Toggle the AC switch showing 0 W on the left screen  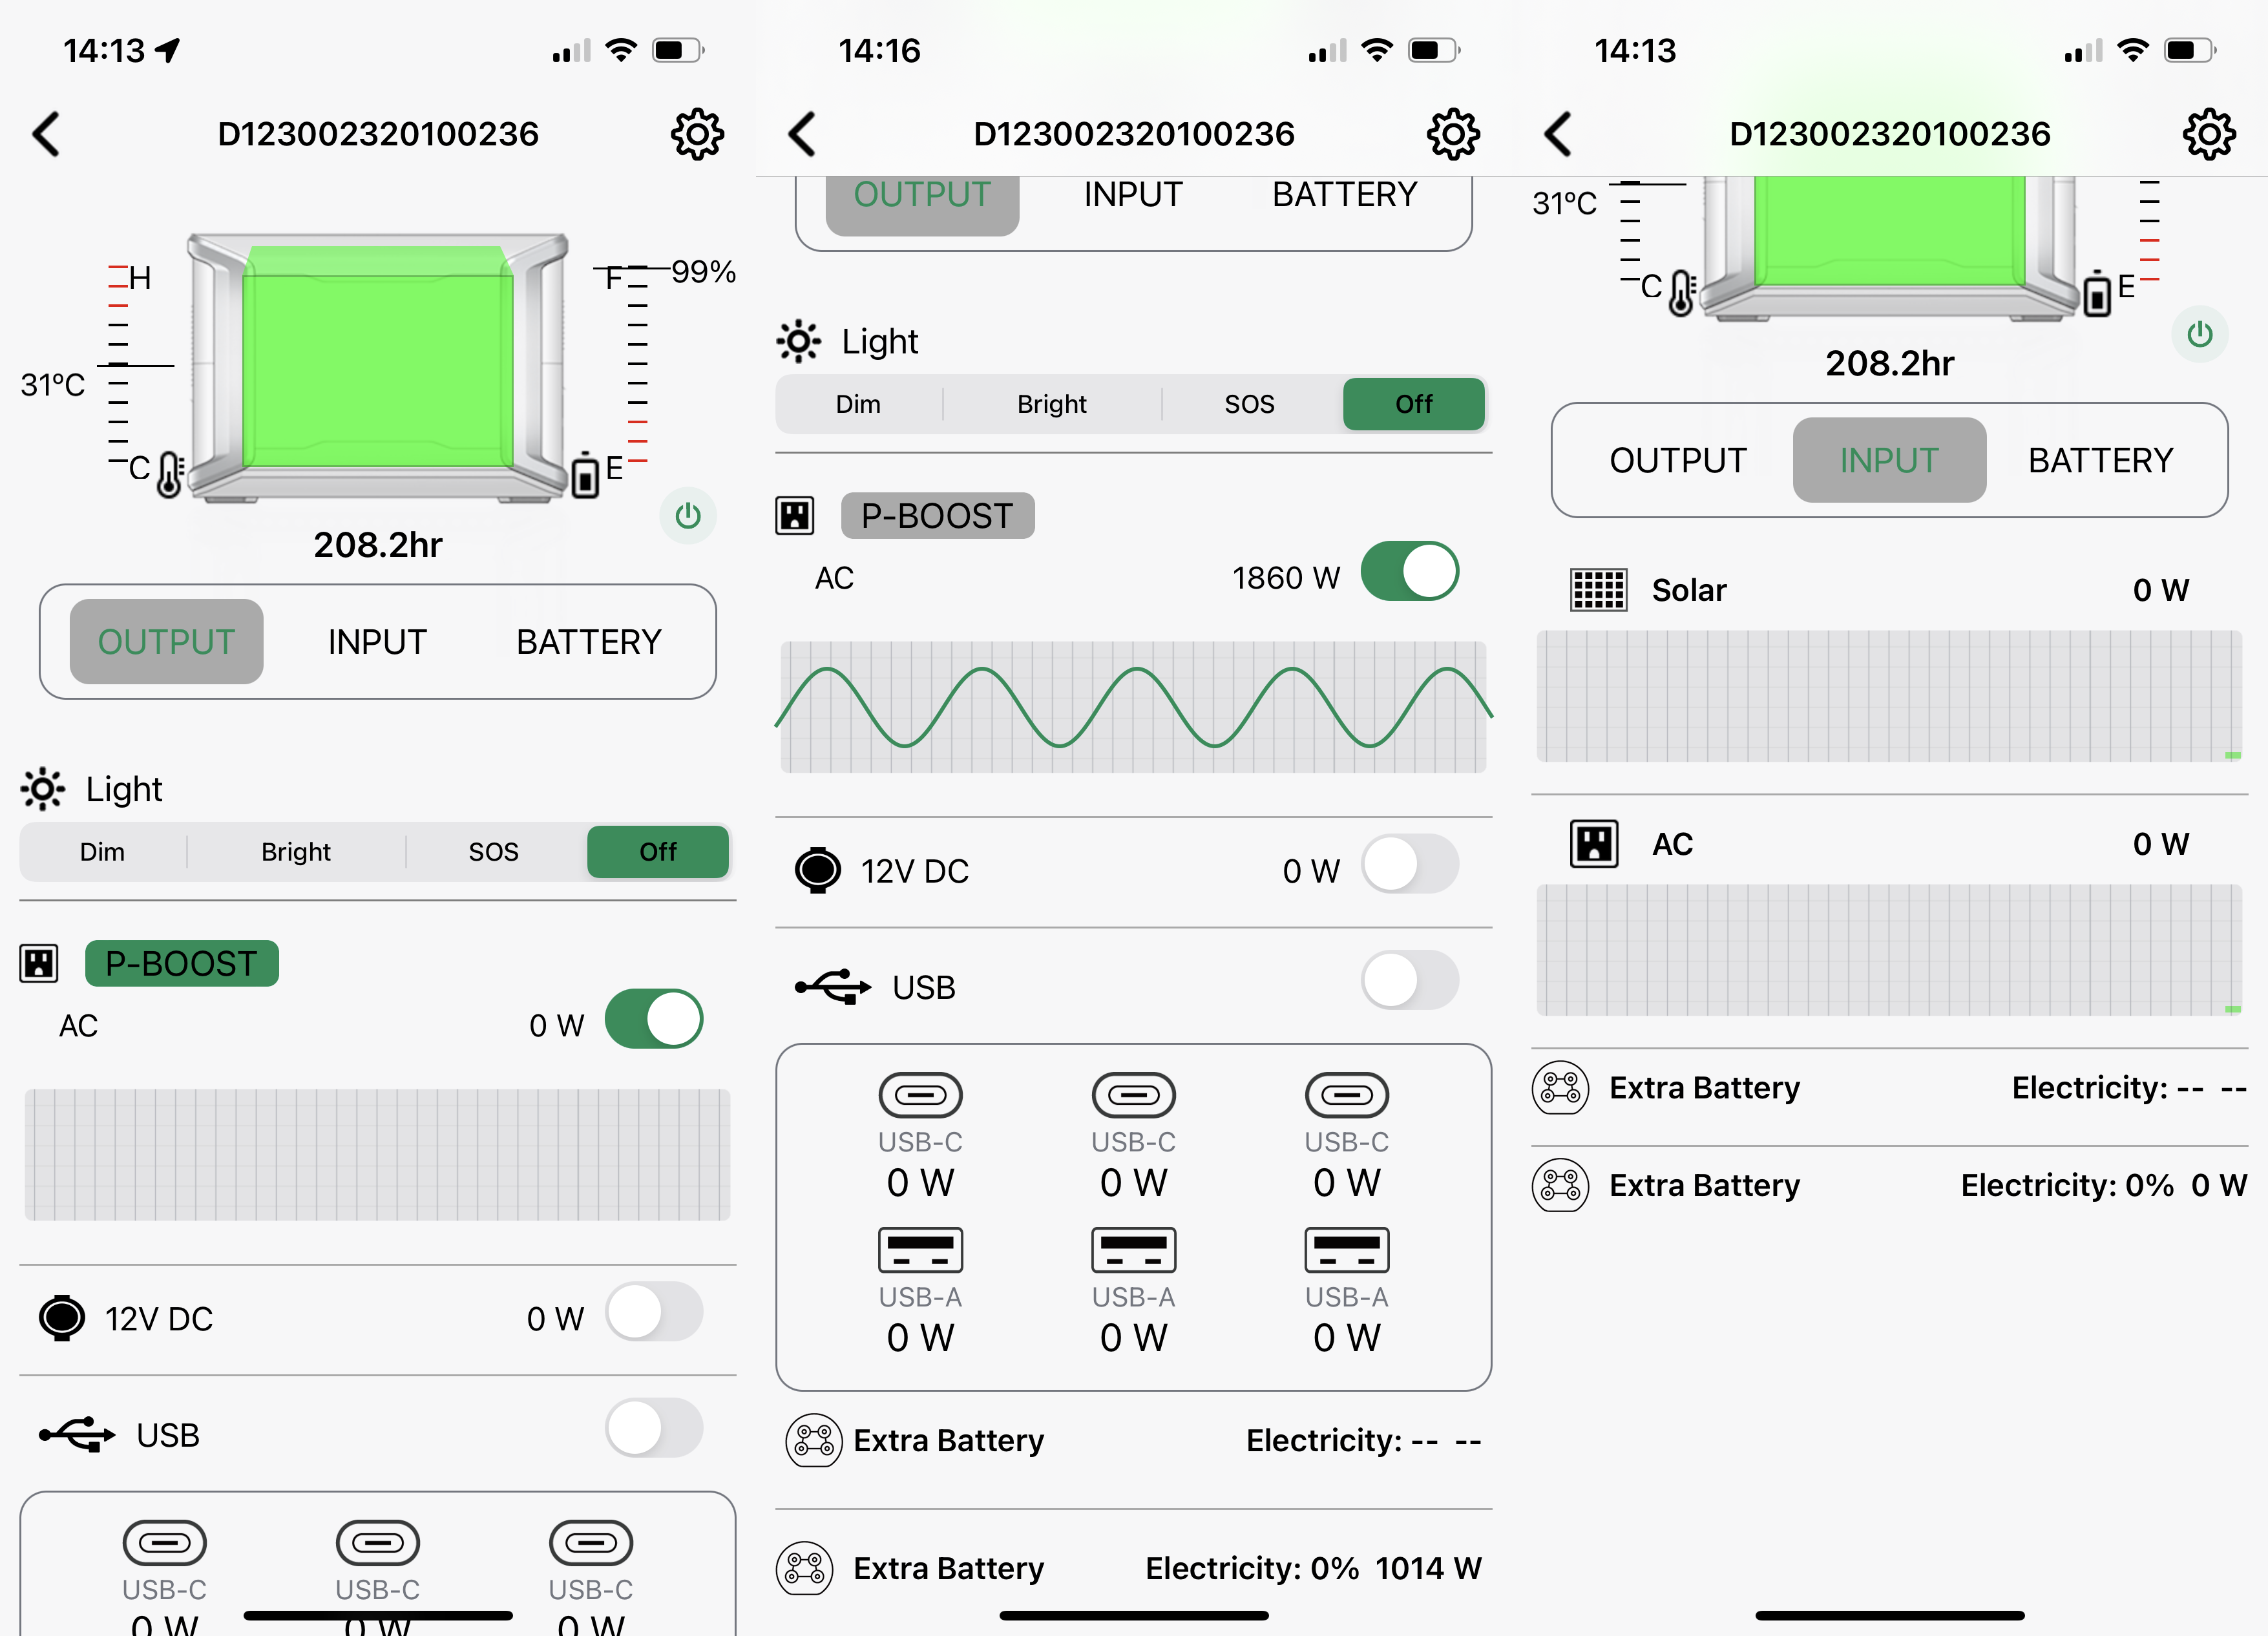click(654, 1019)
